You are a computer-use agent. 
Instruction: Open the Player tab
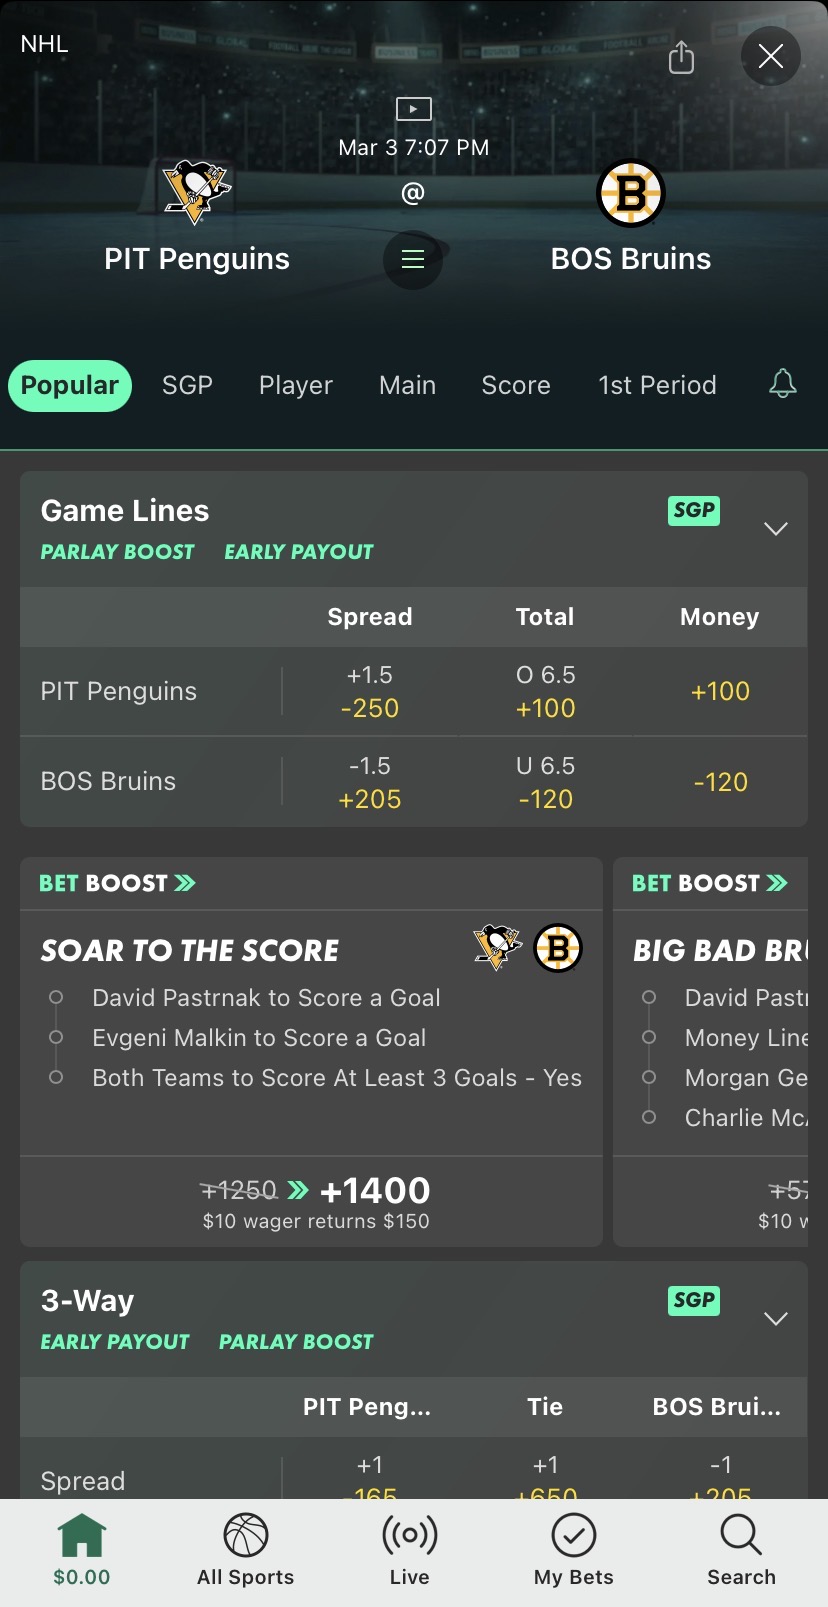[296, 385]
